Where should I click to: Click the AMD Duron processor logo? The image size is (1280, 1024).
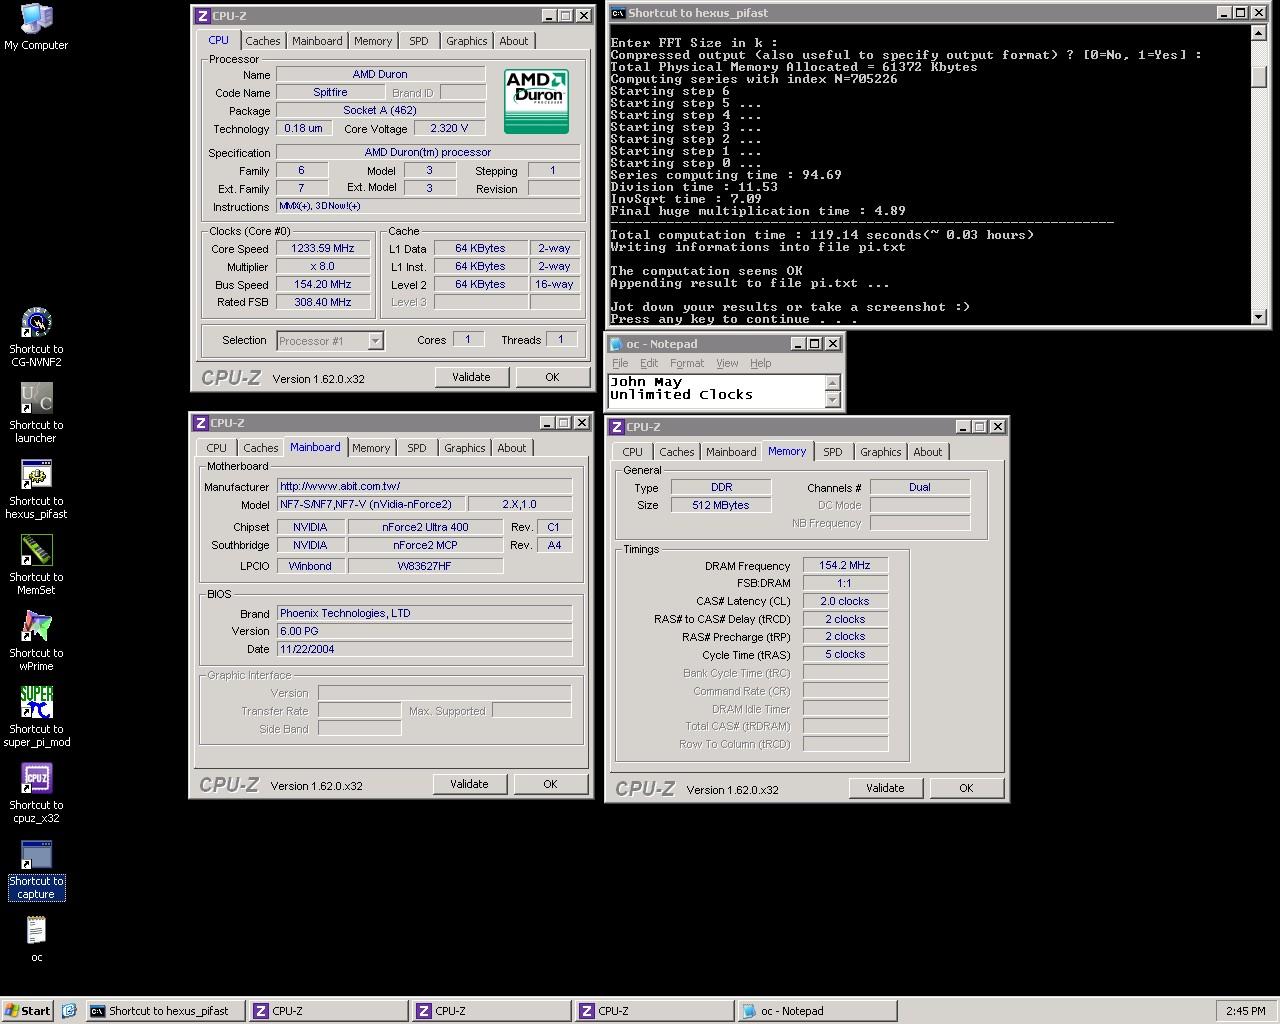coord(536,101)
